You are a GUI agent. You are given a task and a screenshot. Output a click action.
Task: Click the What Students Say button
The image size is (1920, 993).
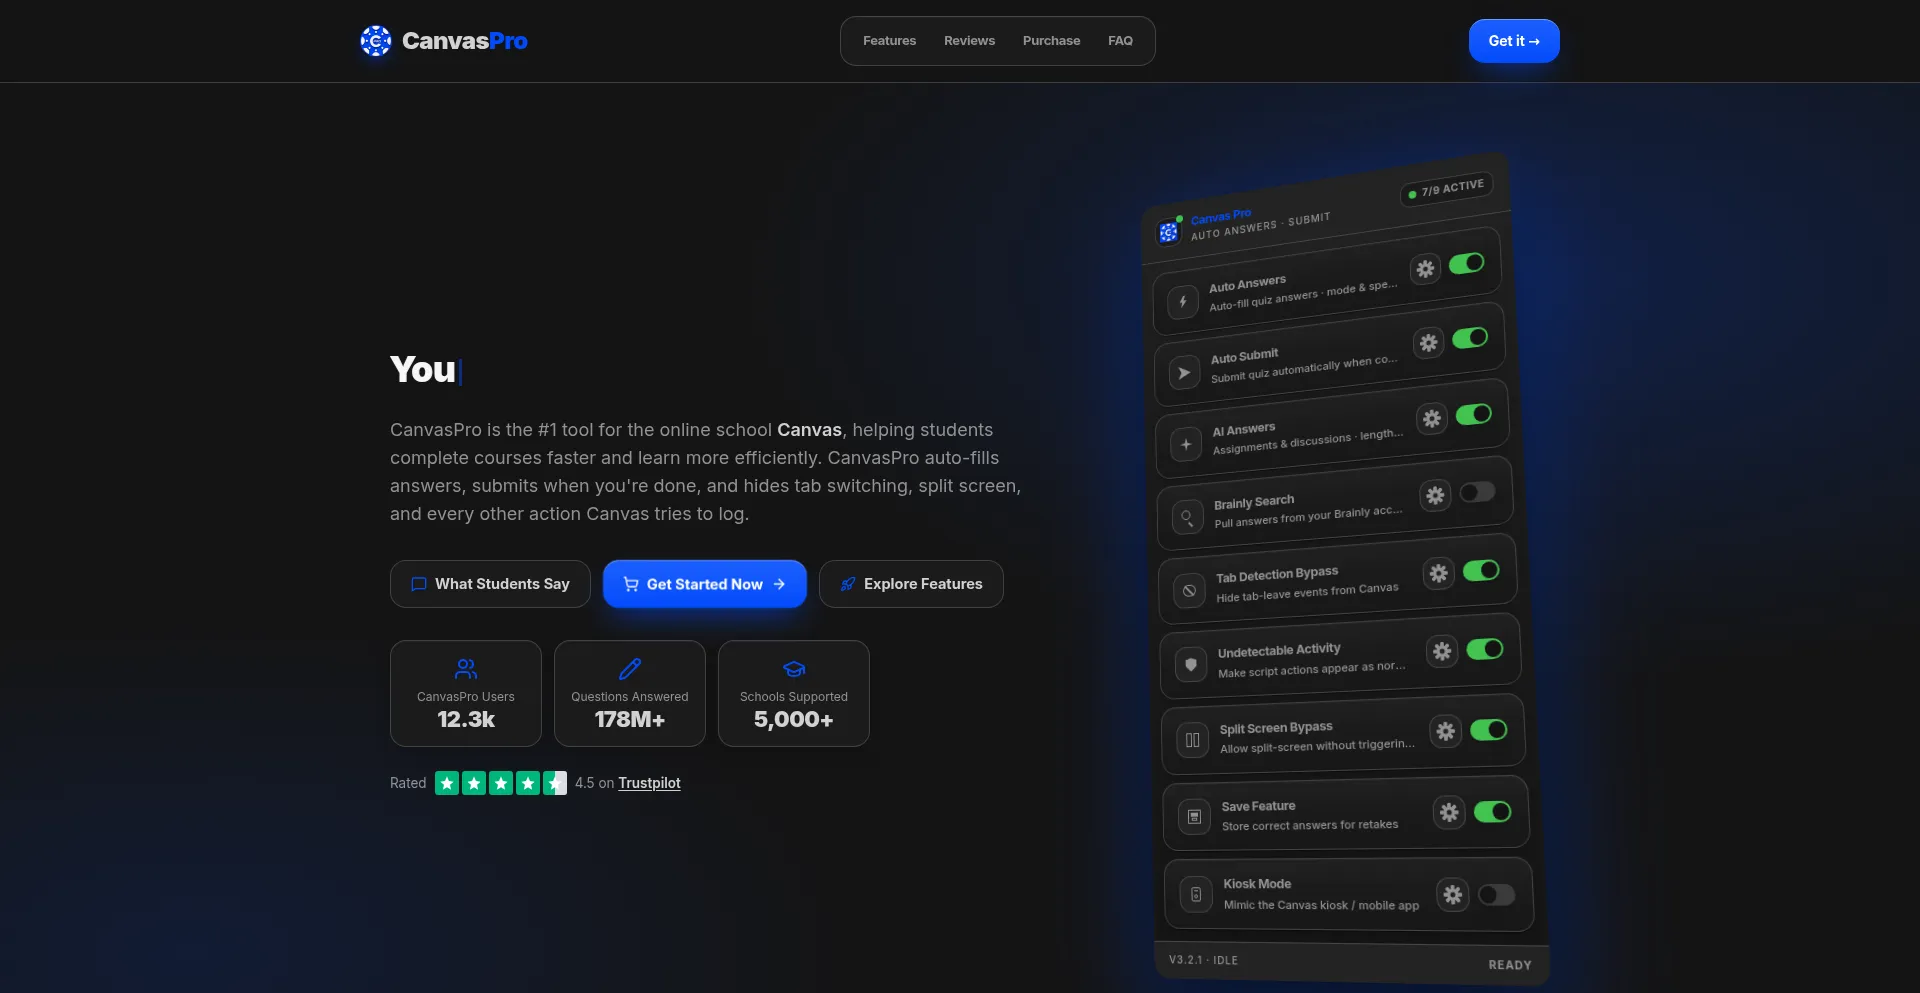[x=490, y=584]
